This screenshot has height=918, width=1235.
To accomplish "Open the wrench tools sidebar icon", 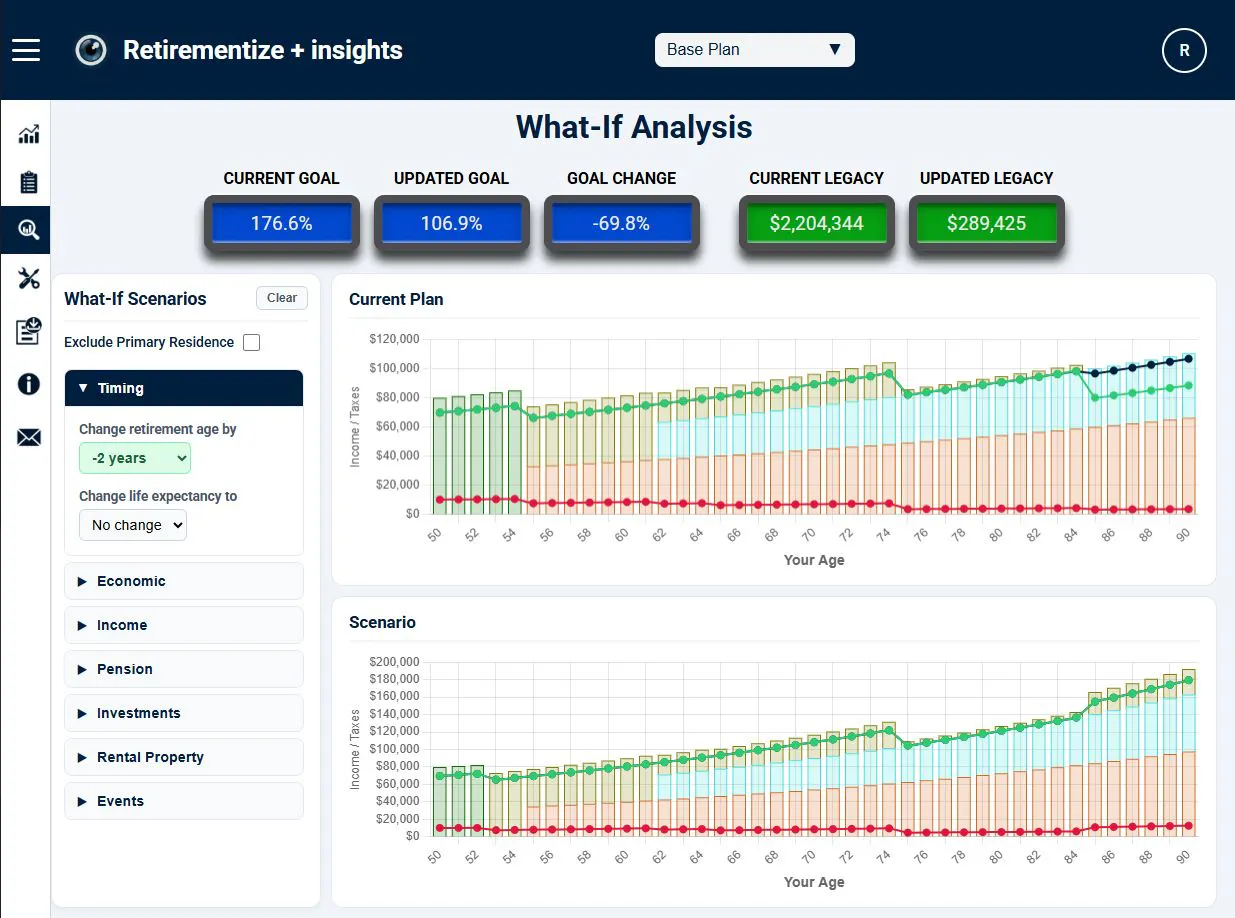I will coord(29,279).
